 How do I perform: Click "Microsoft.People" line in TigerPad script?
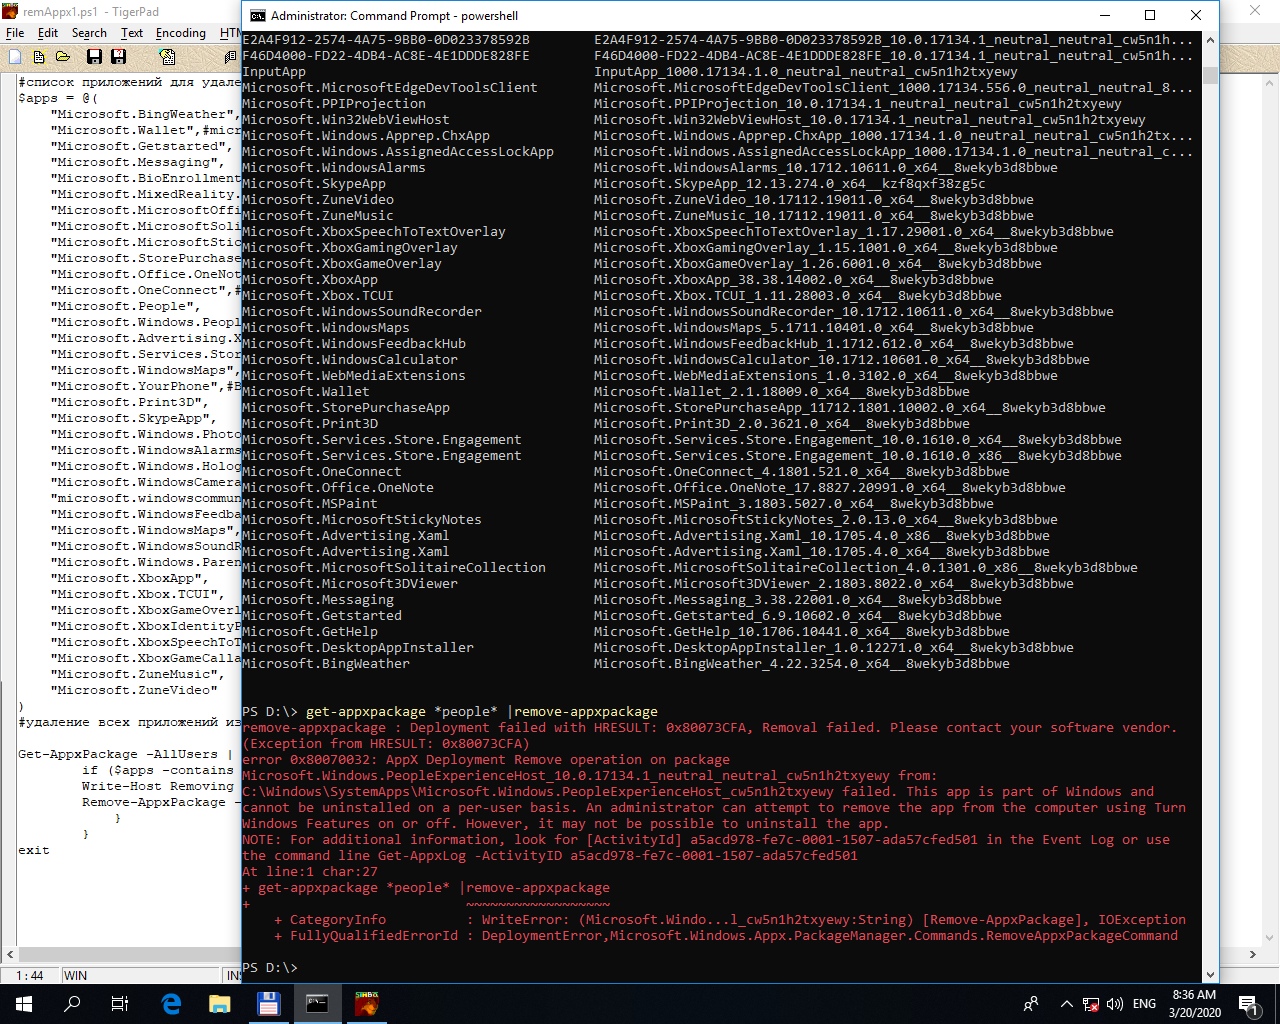[126, 306]
